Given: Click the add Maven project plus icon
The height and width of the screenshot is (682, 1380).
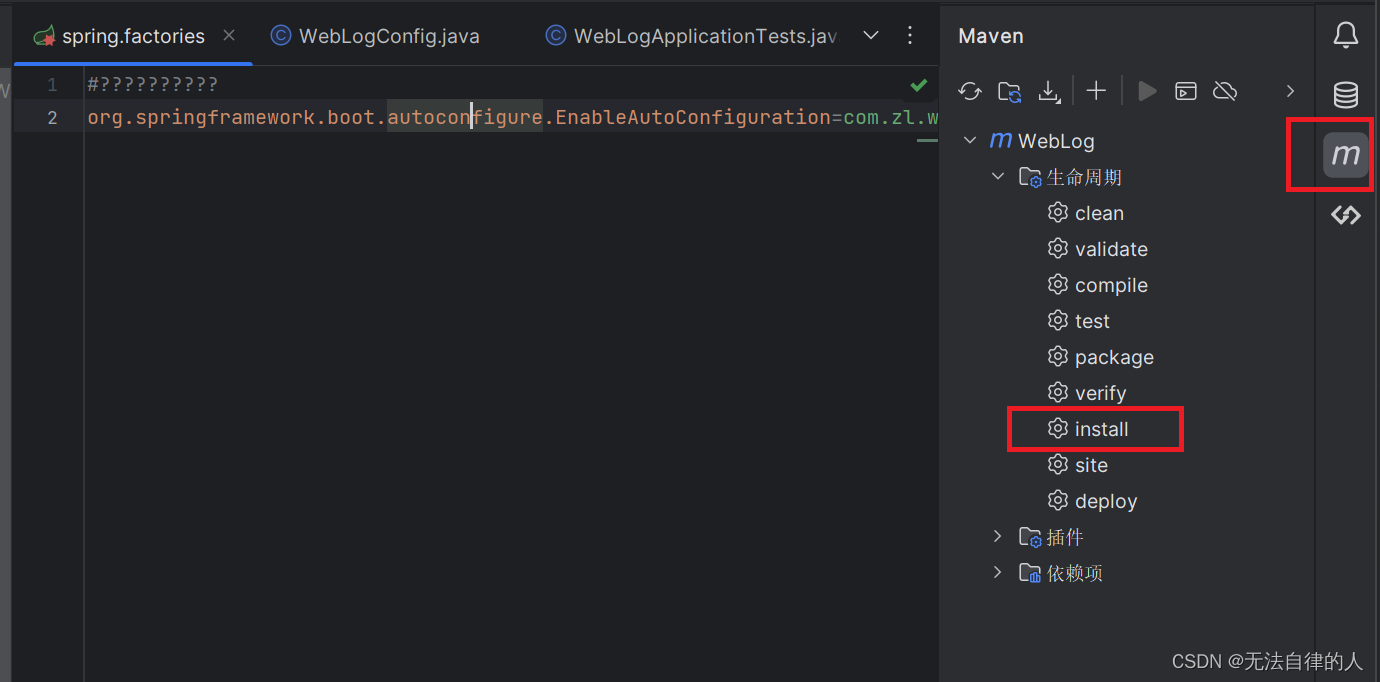Looking at the screenshot, I should pos(1096,91).
